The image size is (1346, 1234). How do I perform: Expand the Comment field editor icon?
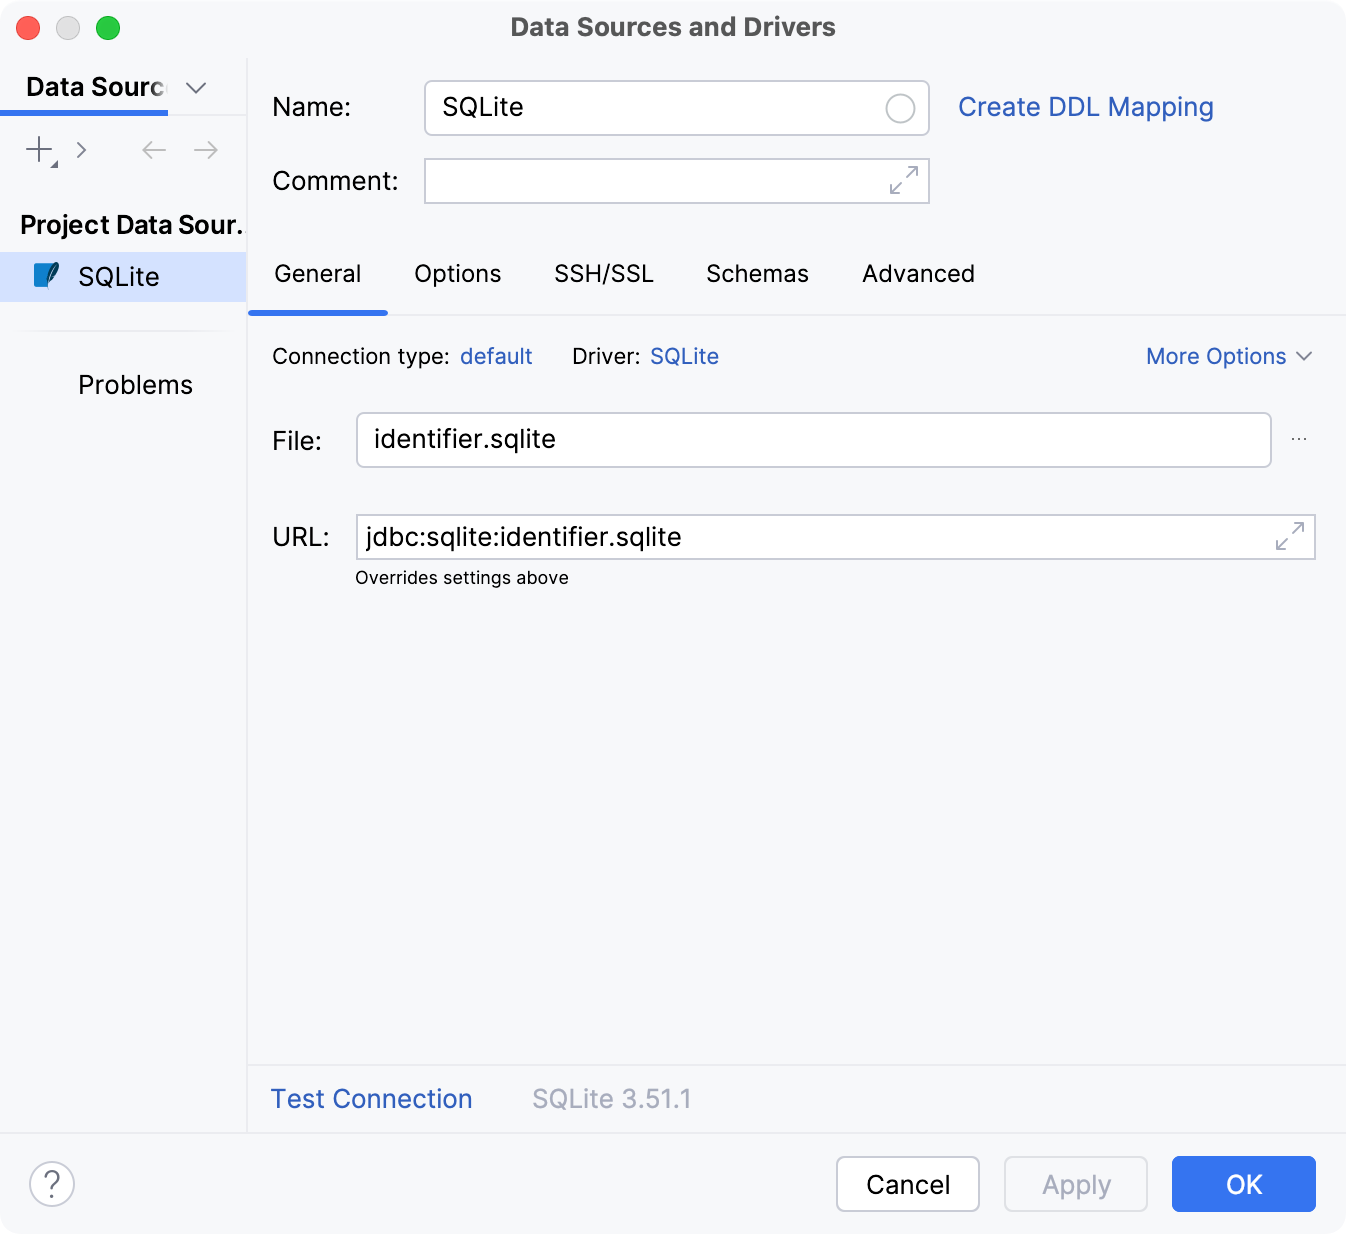[903, 180]
